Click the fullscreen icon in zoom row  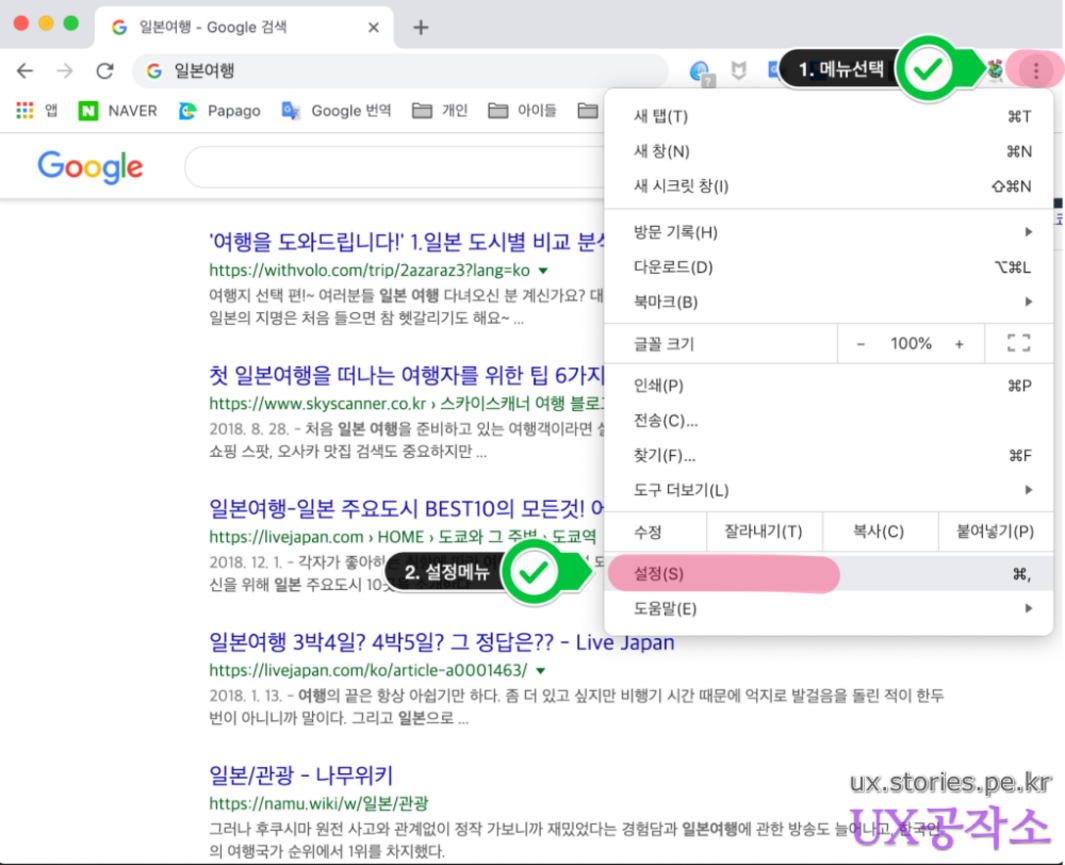[x=1018, y=344]
